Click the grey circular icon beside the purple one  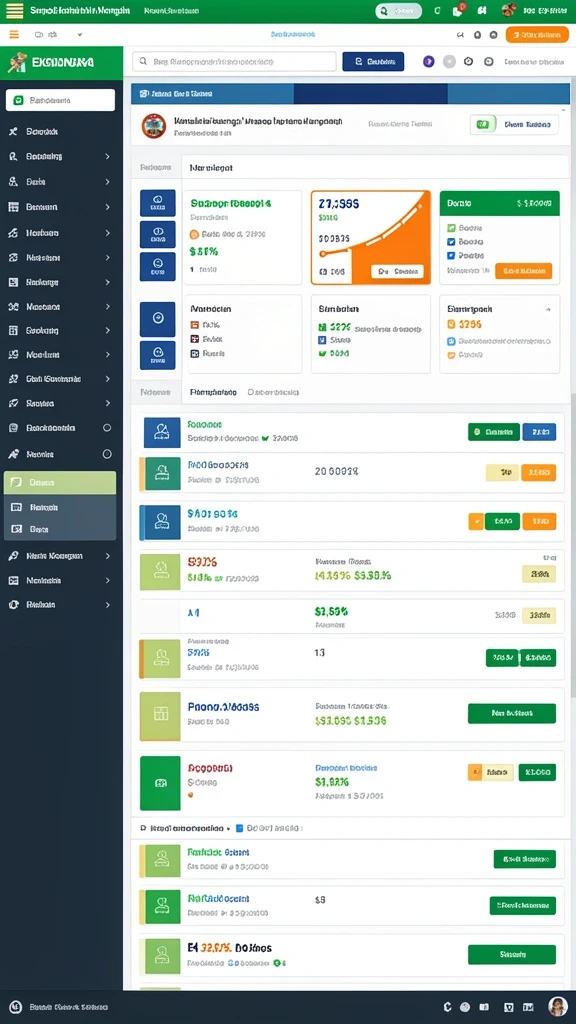(449, 61)
